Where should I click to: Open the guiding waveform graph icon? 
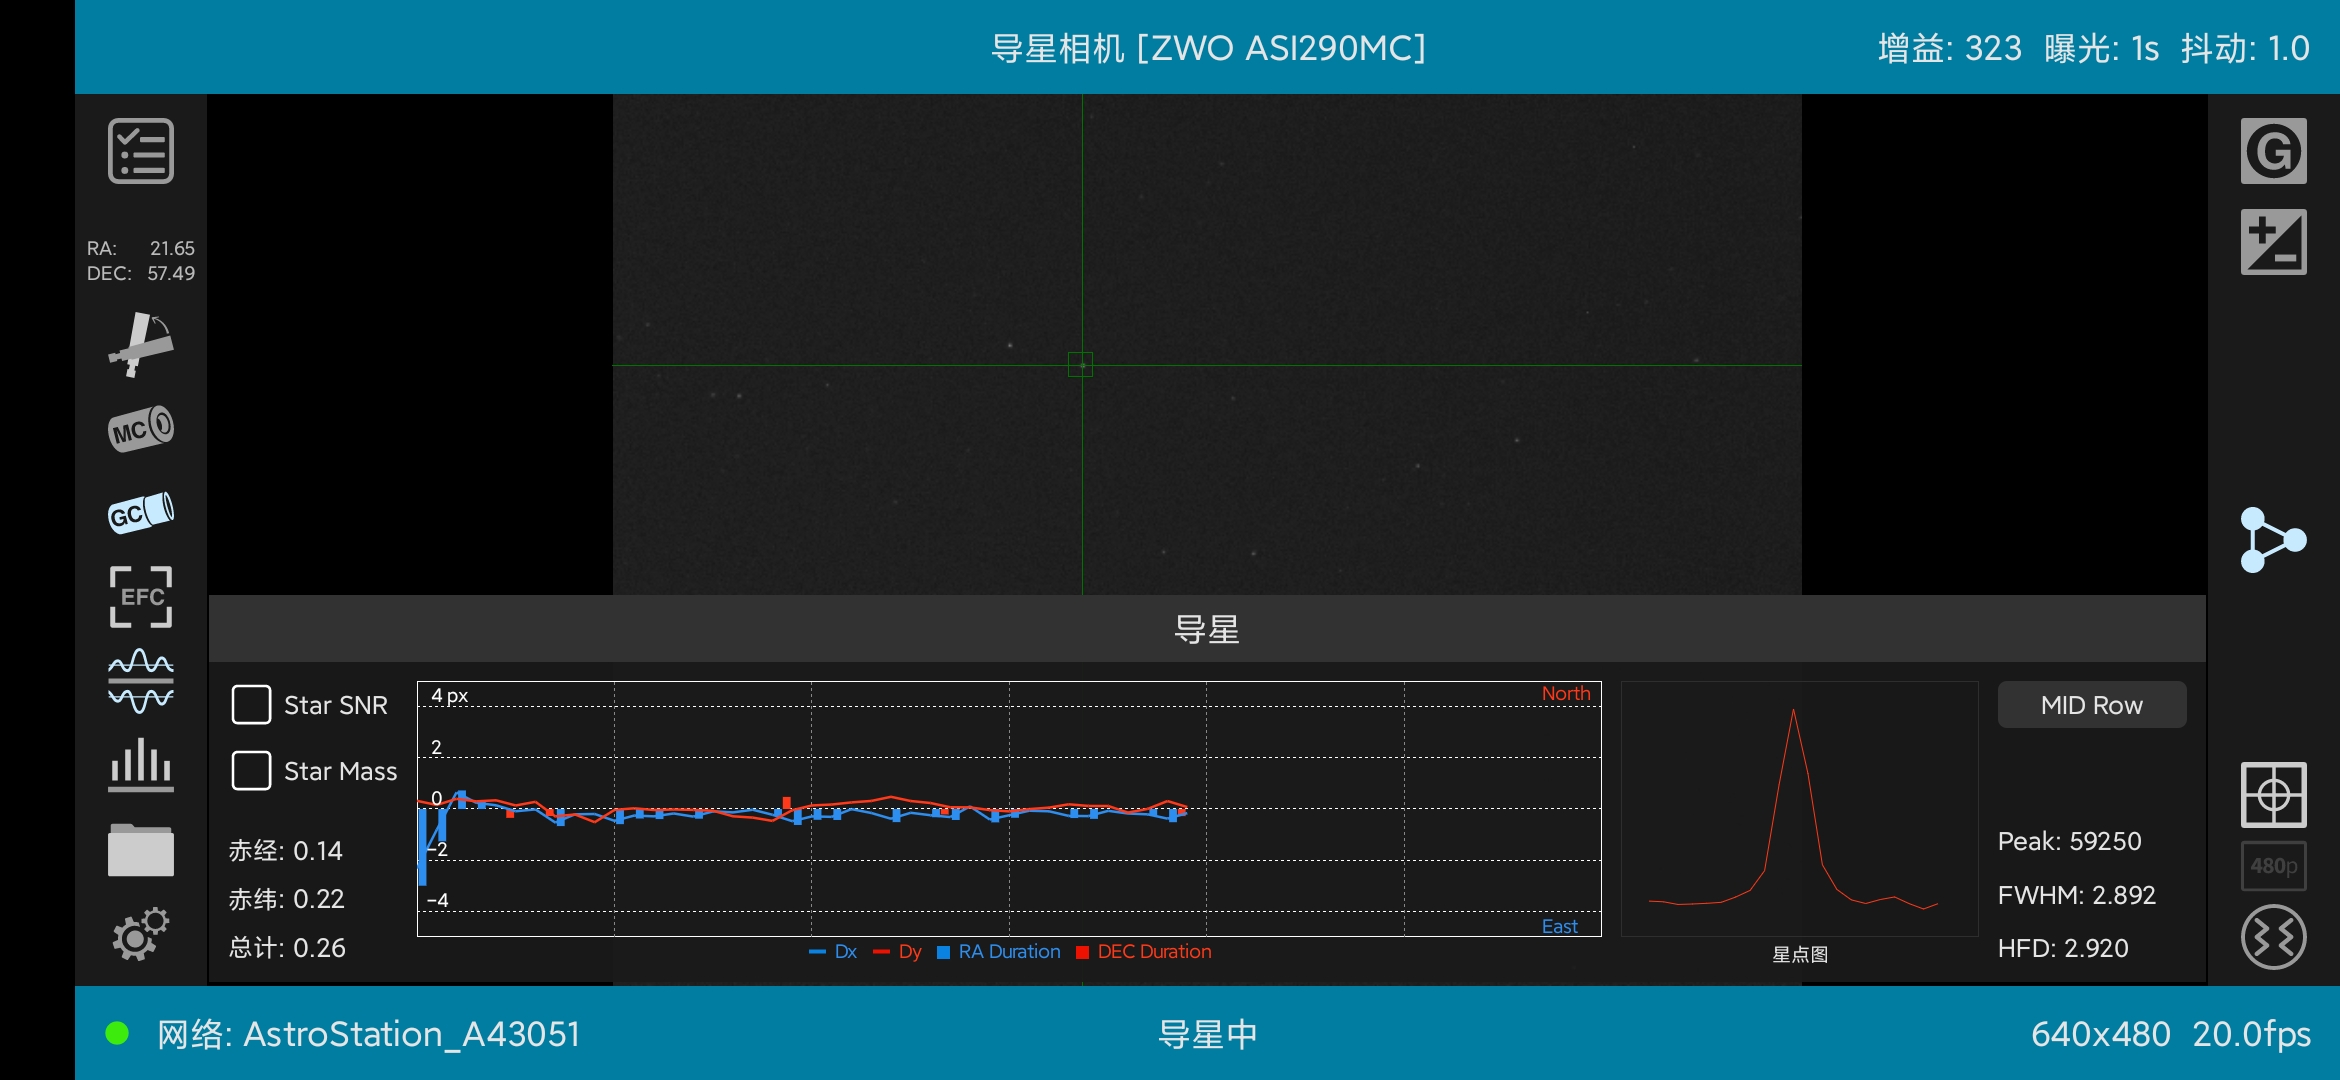[x=140, y=681]
